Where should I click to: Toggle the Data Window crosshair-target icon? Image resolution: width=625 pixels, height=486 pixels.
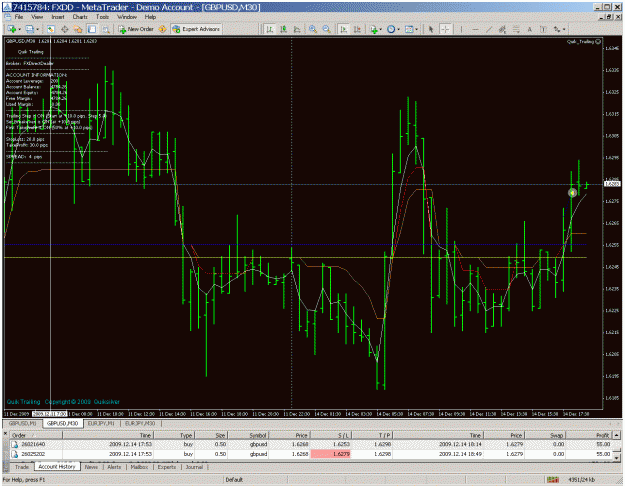[x=65, y=29]
